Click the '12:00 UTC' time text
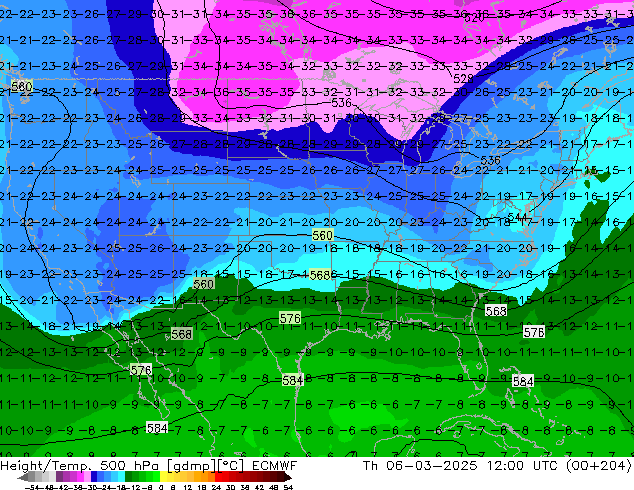The height and width of the screenshot is (490, 634). pyautogui.click(x=524, y=465)
